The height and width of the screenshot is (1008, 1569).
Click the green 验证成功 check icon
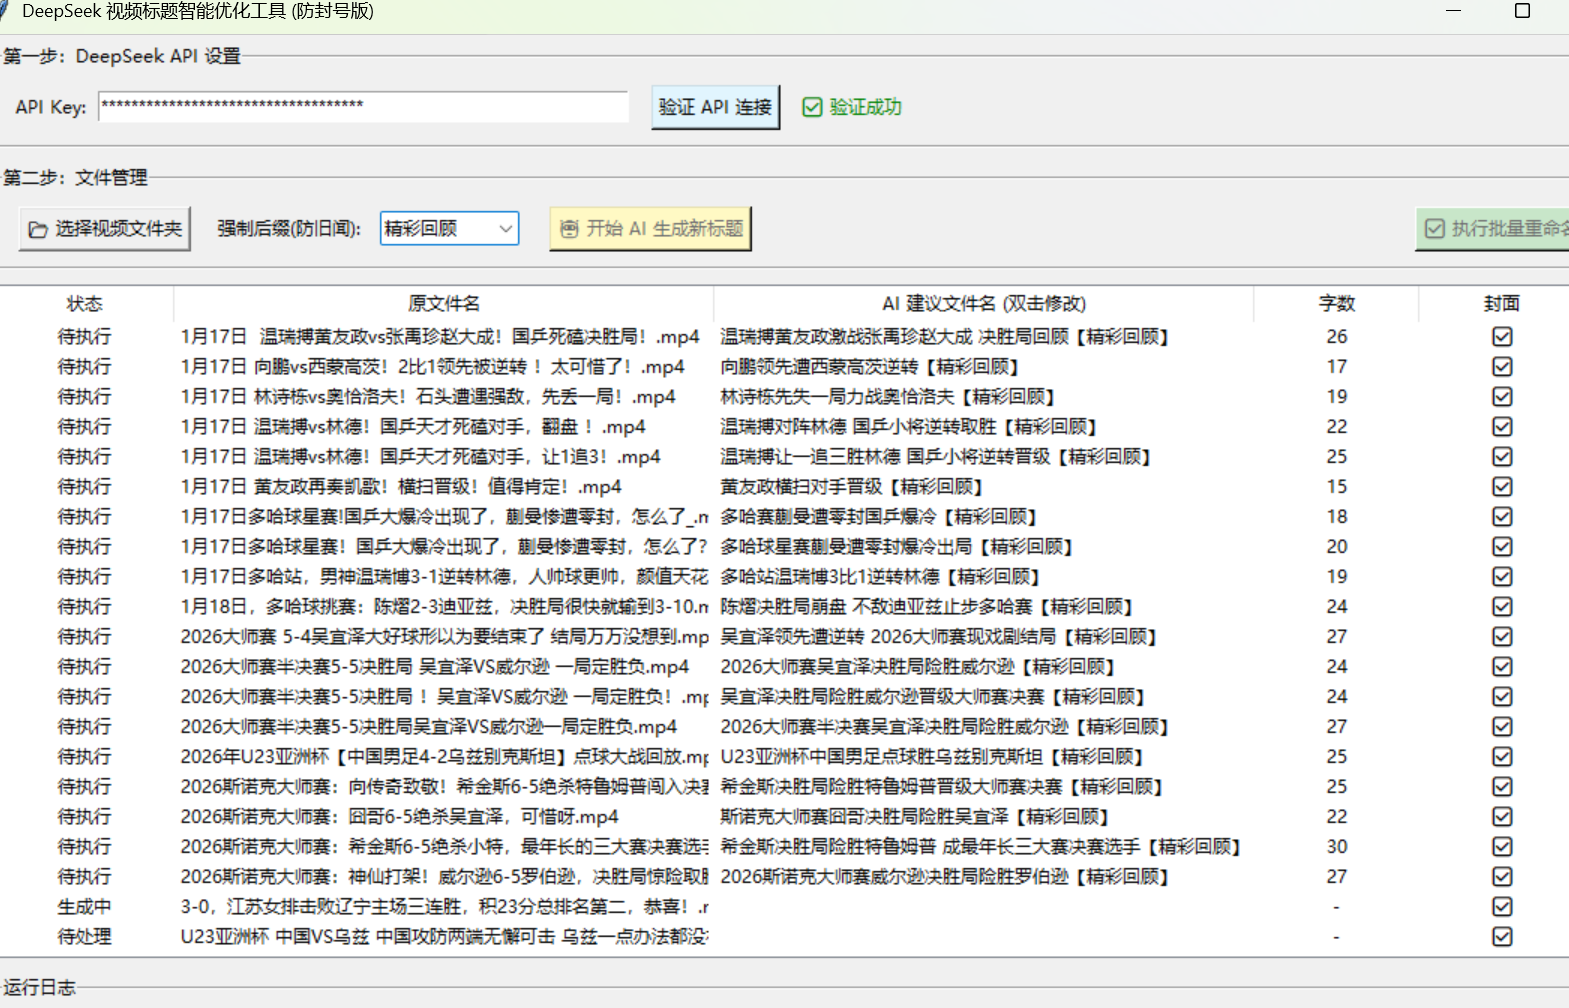pos(812,107)
